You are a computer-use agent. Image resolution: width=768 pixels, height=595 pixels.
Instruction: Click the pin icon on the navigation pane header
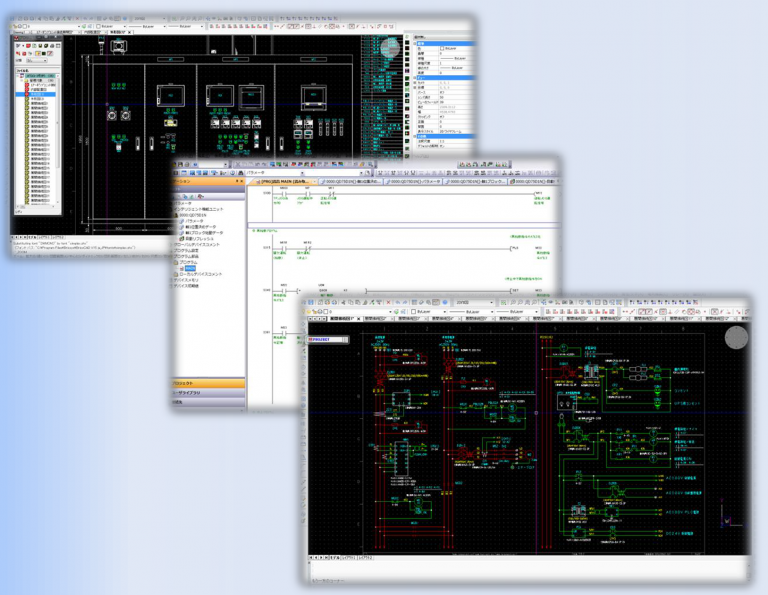coord(238,183)
